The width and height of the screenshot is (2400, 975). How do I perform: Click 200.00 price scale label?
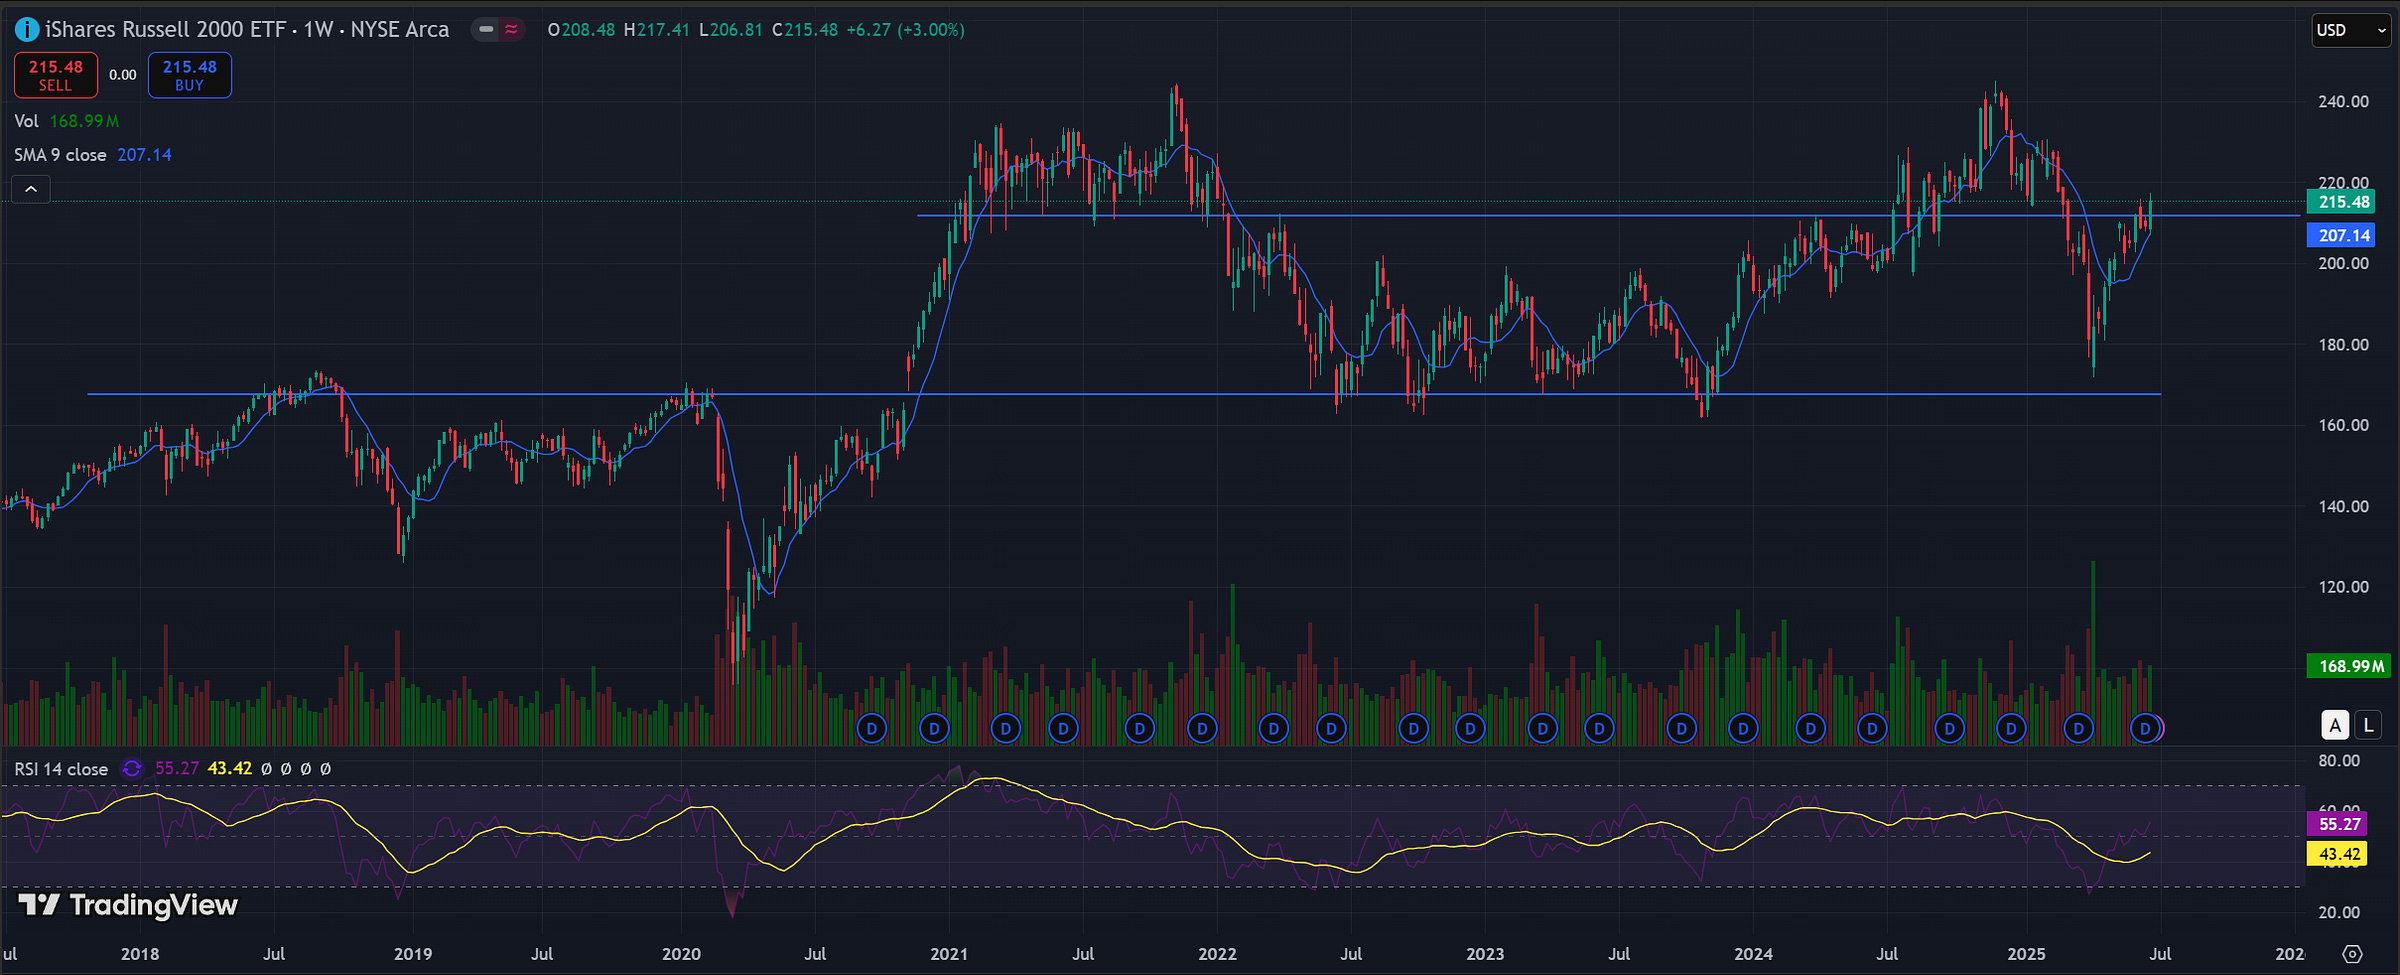[2344, 263]
